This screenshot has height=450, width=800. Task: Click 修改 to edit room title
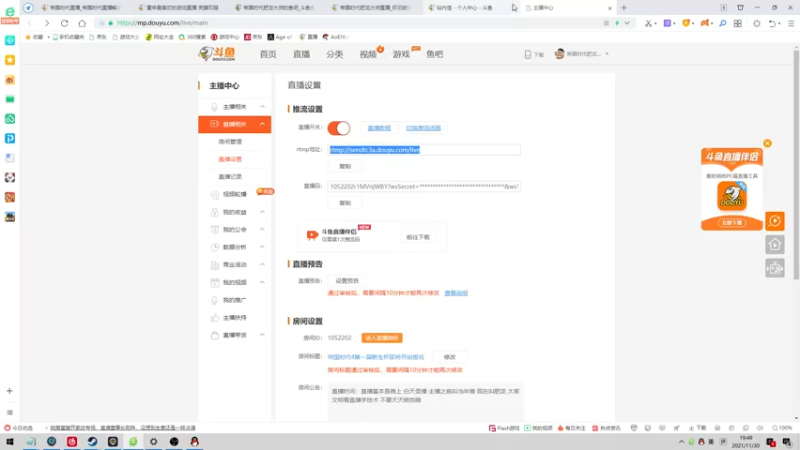tap(449, 357)
